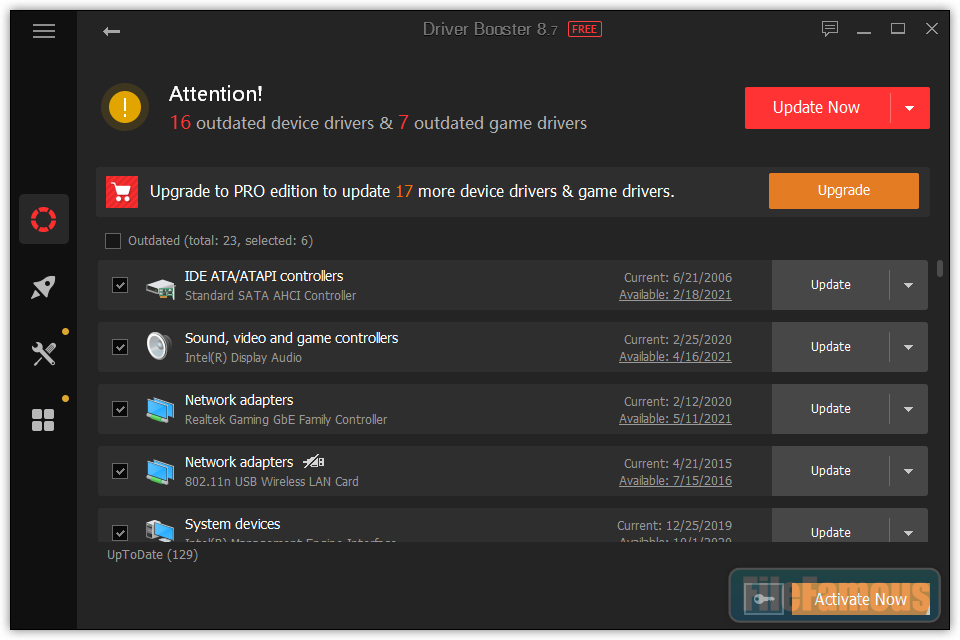Open Available: 7/15/2016 driver details link
The width and height of the screenshot is (960, 640).
[675, 481]
